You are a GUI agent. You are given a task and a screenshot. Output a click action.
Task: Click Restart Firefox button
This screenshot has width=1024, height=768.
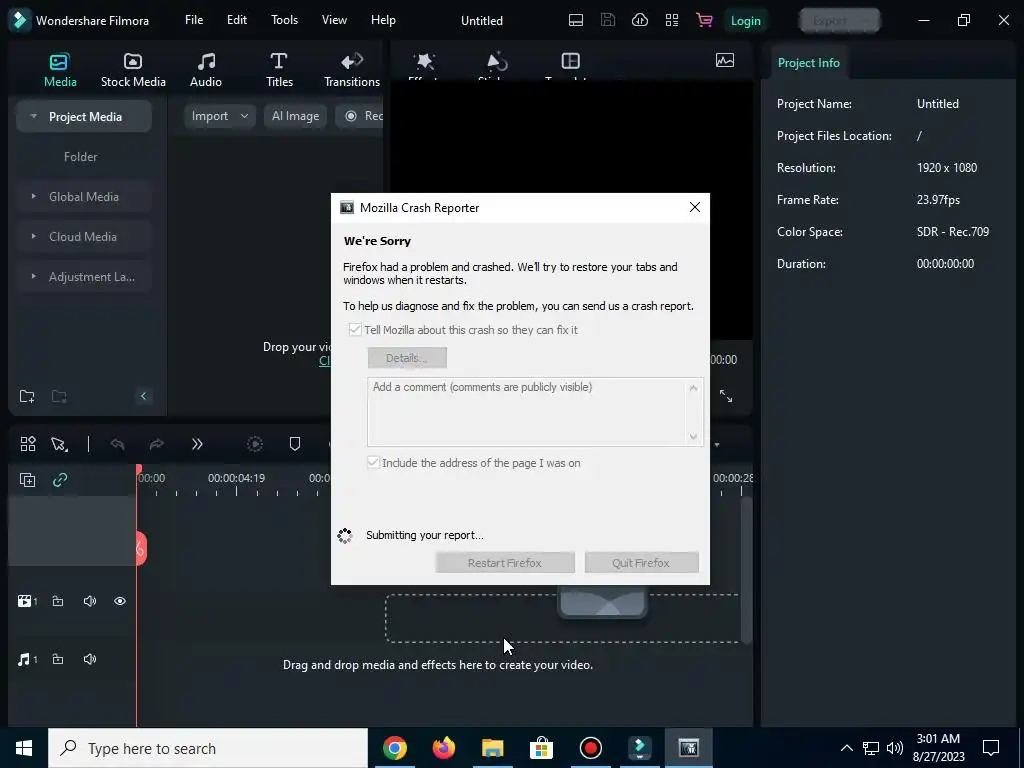point(505,562)
